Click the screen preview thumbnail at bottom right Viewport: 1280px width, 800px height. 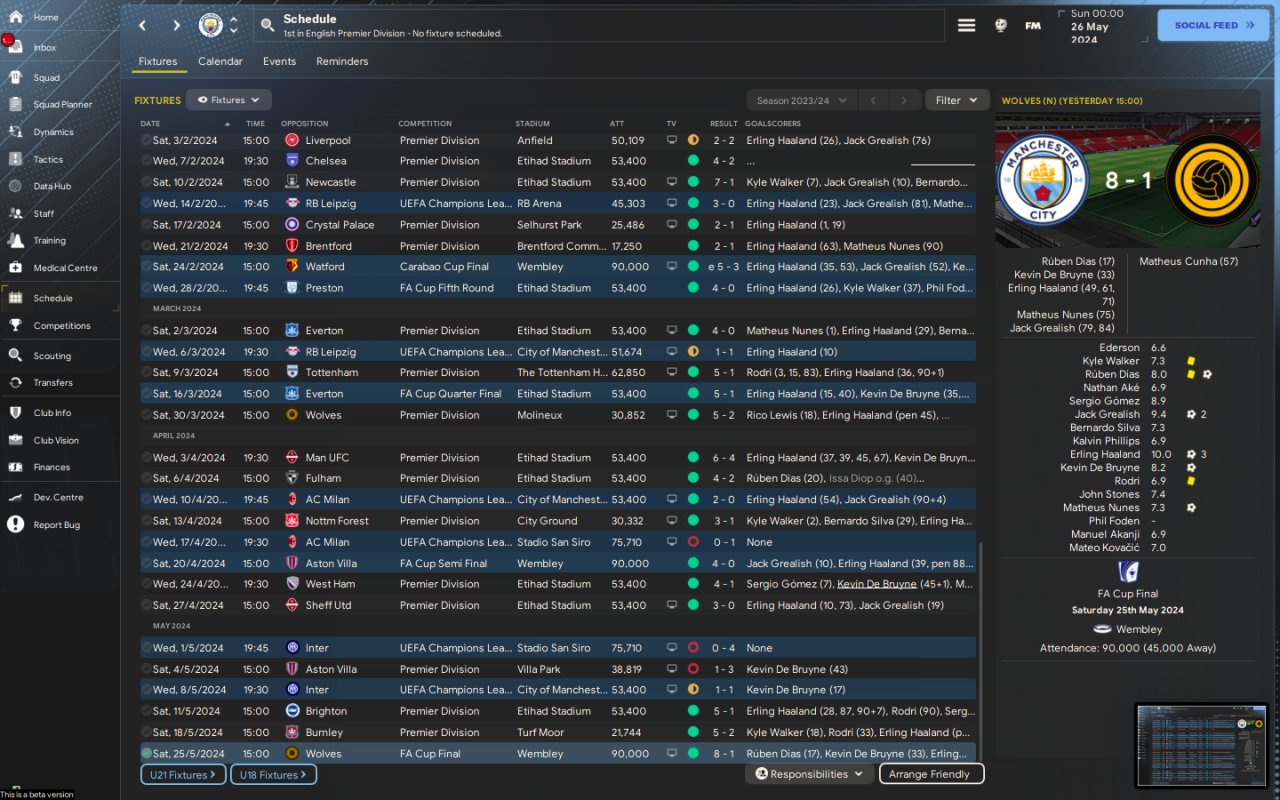1201,745
